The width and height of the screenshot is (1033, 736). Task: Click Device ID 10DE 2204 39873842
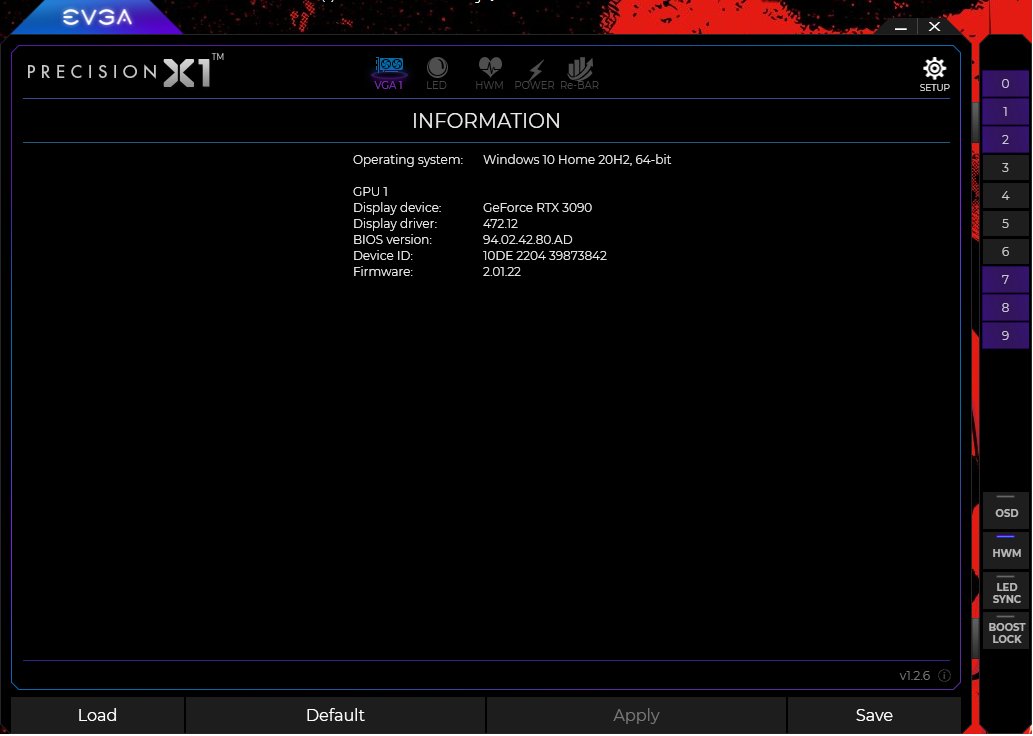click(x=545, y=256)
